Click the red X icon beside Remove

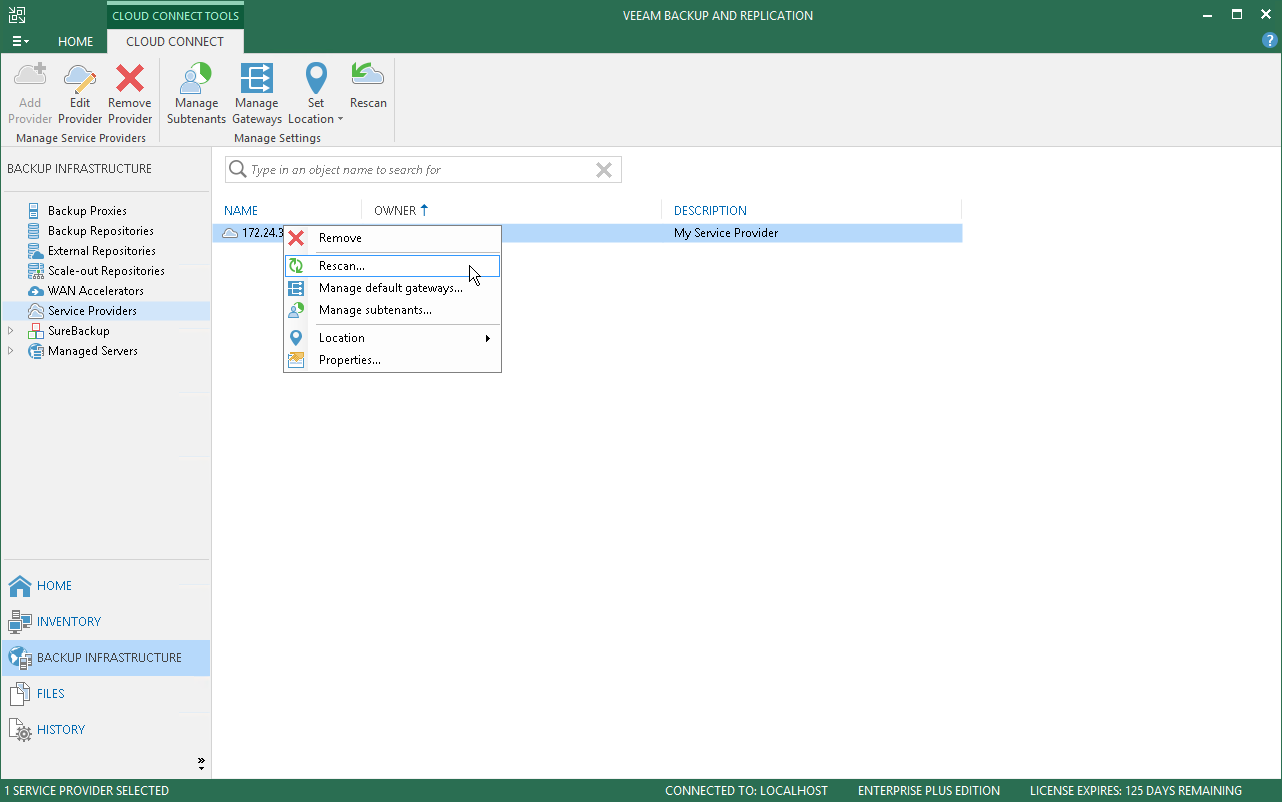tap(296, 238)
